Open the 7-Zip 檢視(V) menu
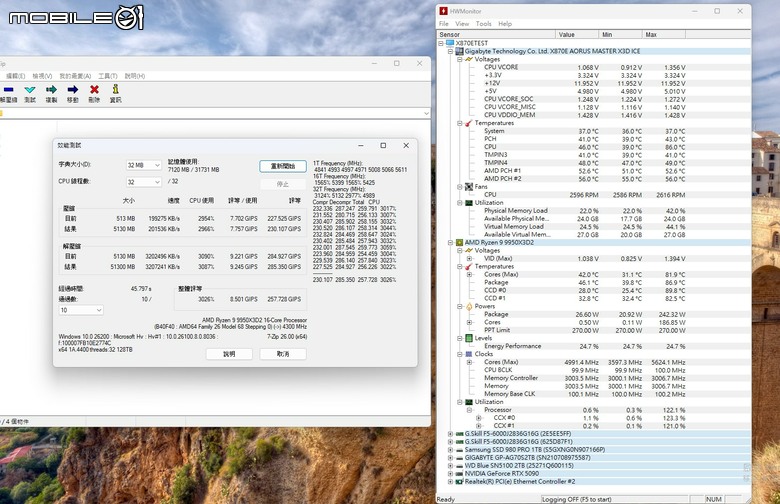This screenshot has height=504, width=780. click(42, 76)
